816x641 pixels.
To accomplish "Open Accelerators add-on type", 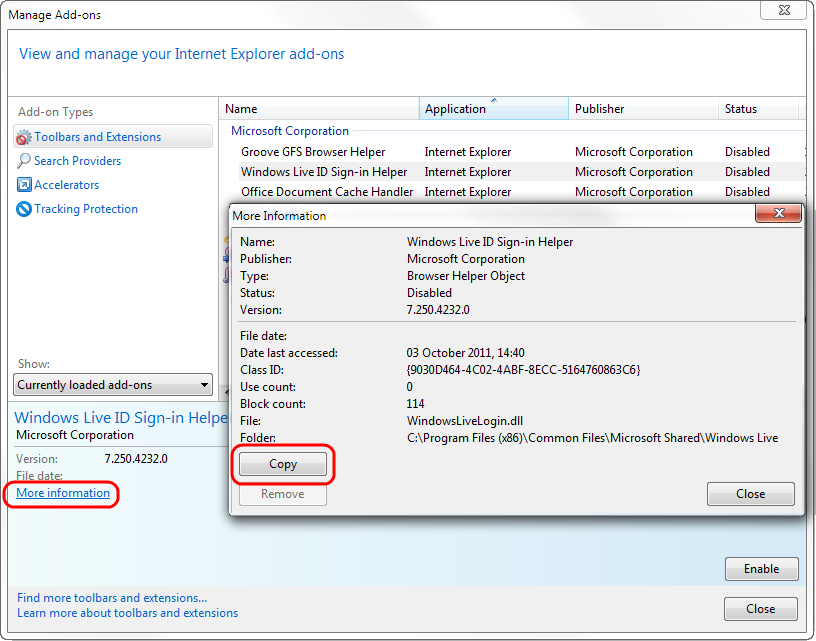I will 67,185.
